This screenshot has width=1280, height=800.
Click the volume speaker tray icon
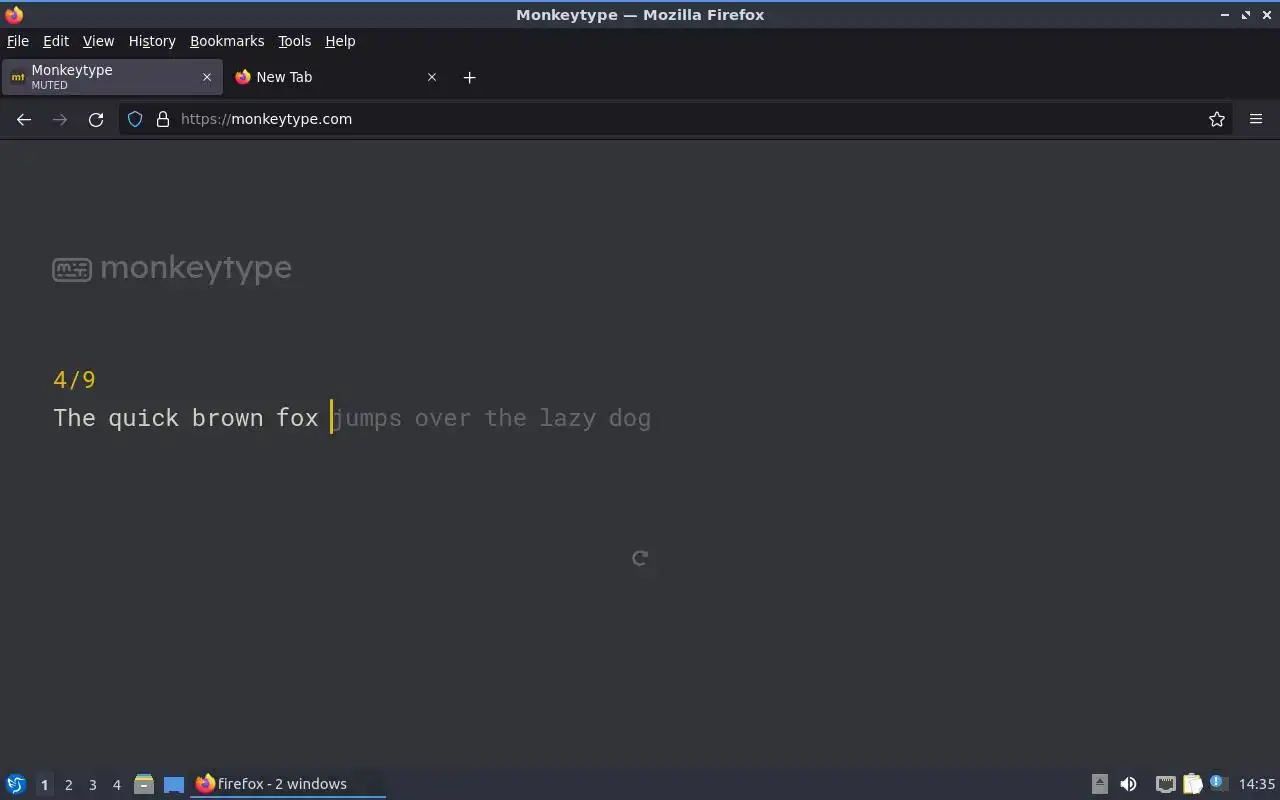click(x=1128, y=784)
